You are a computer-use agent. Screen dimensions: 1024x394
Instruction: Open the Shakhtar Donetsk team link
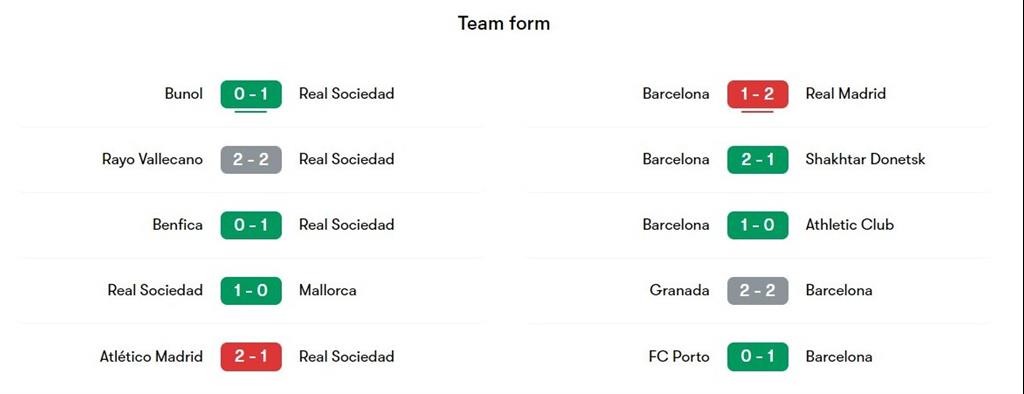click(x=865, y=159)
